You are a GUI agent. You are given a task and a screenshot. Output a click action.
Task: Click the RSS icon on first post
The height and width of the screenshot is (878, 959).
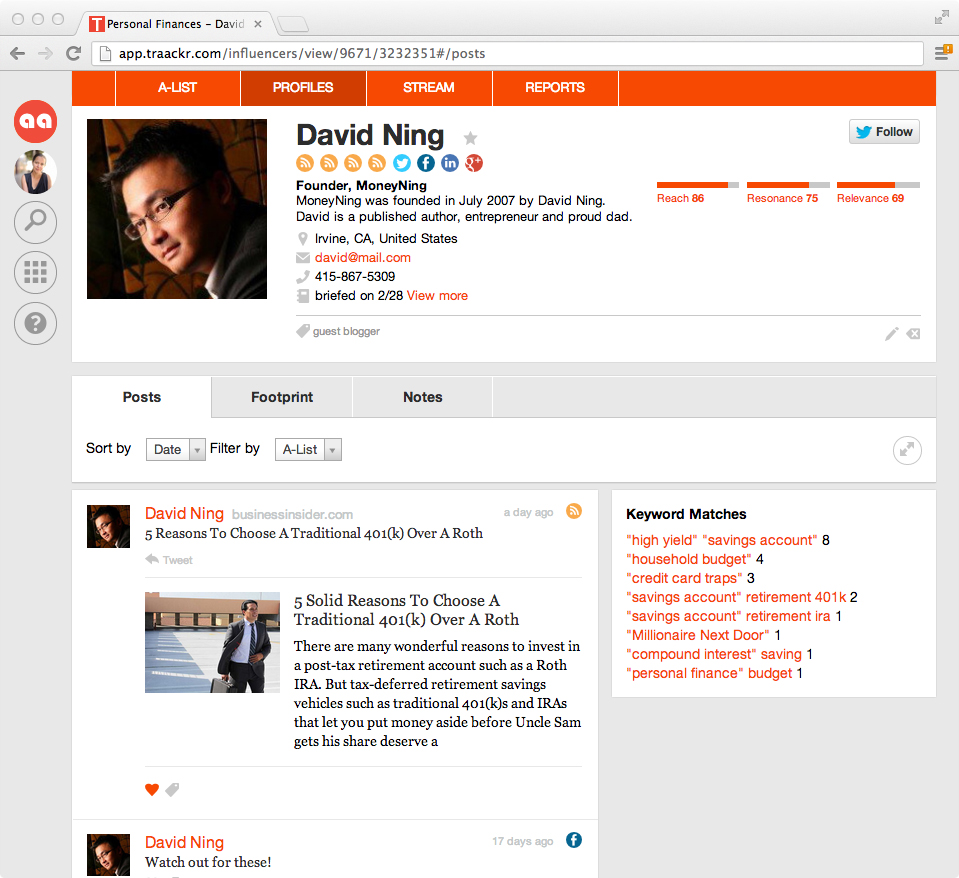tap(574, 511)
